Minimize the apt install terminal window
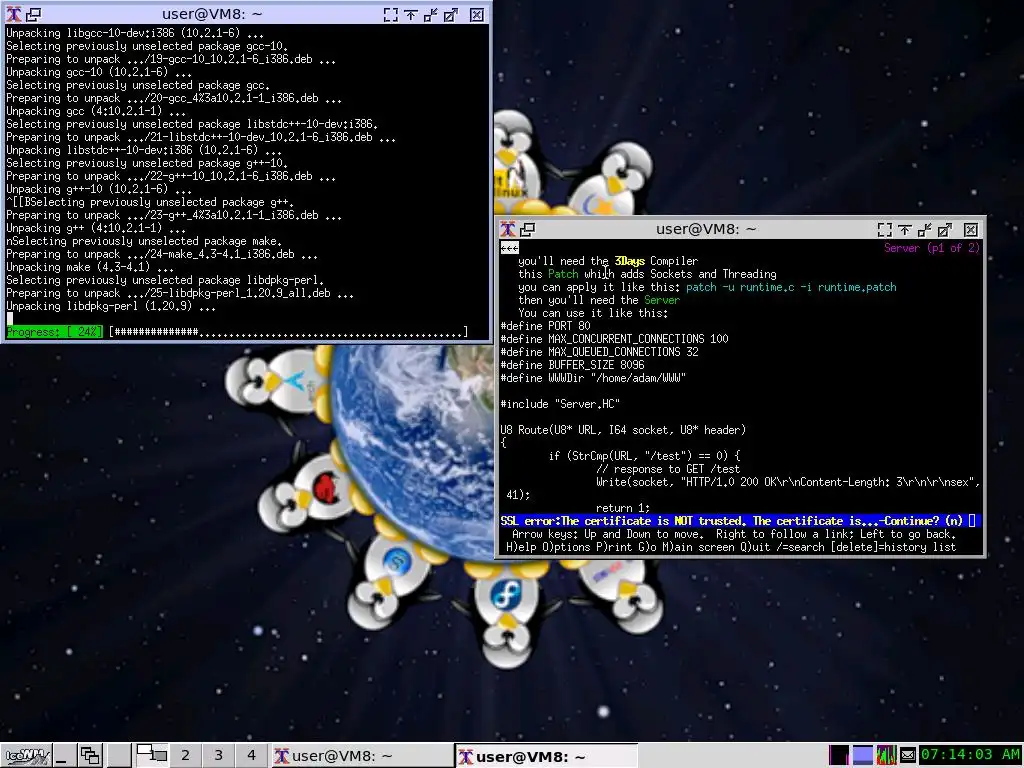Screen dimensions: 1024x768 point(431,14)
